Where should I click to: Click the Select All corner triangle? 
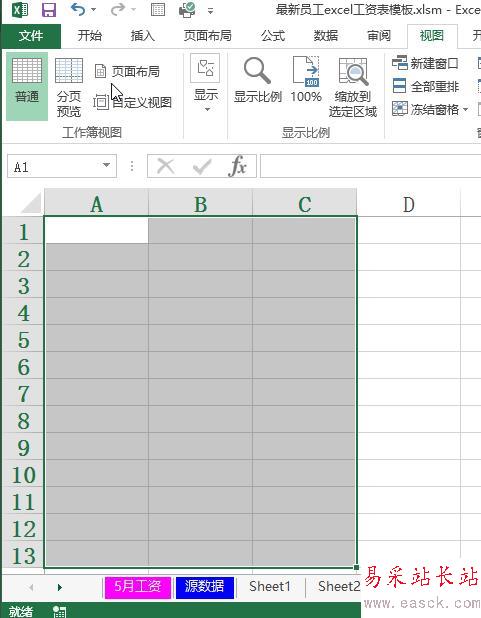(31, 203)
